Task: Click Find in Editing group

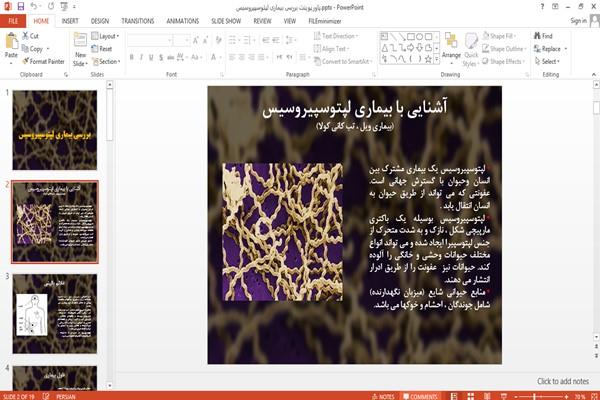Action: (544, 36)
